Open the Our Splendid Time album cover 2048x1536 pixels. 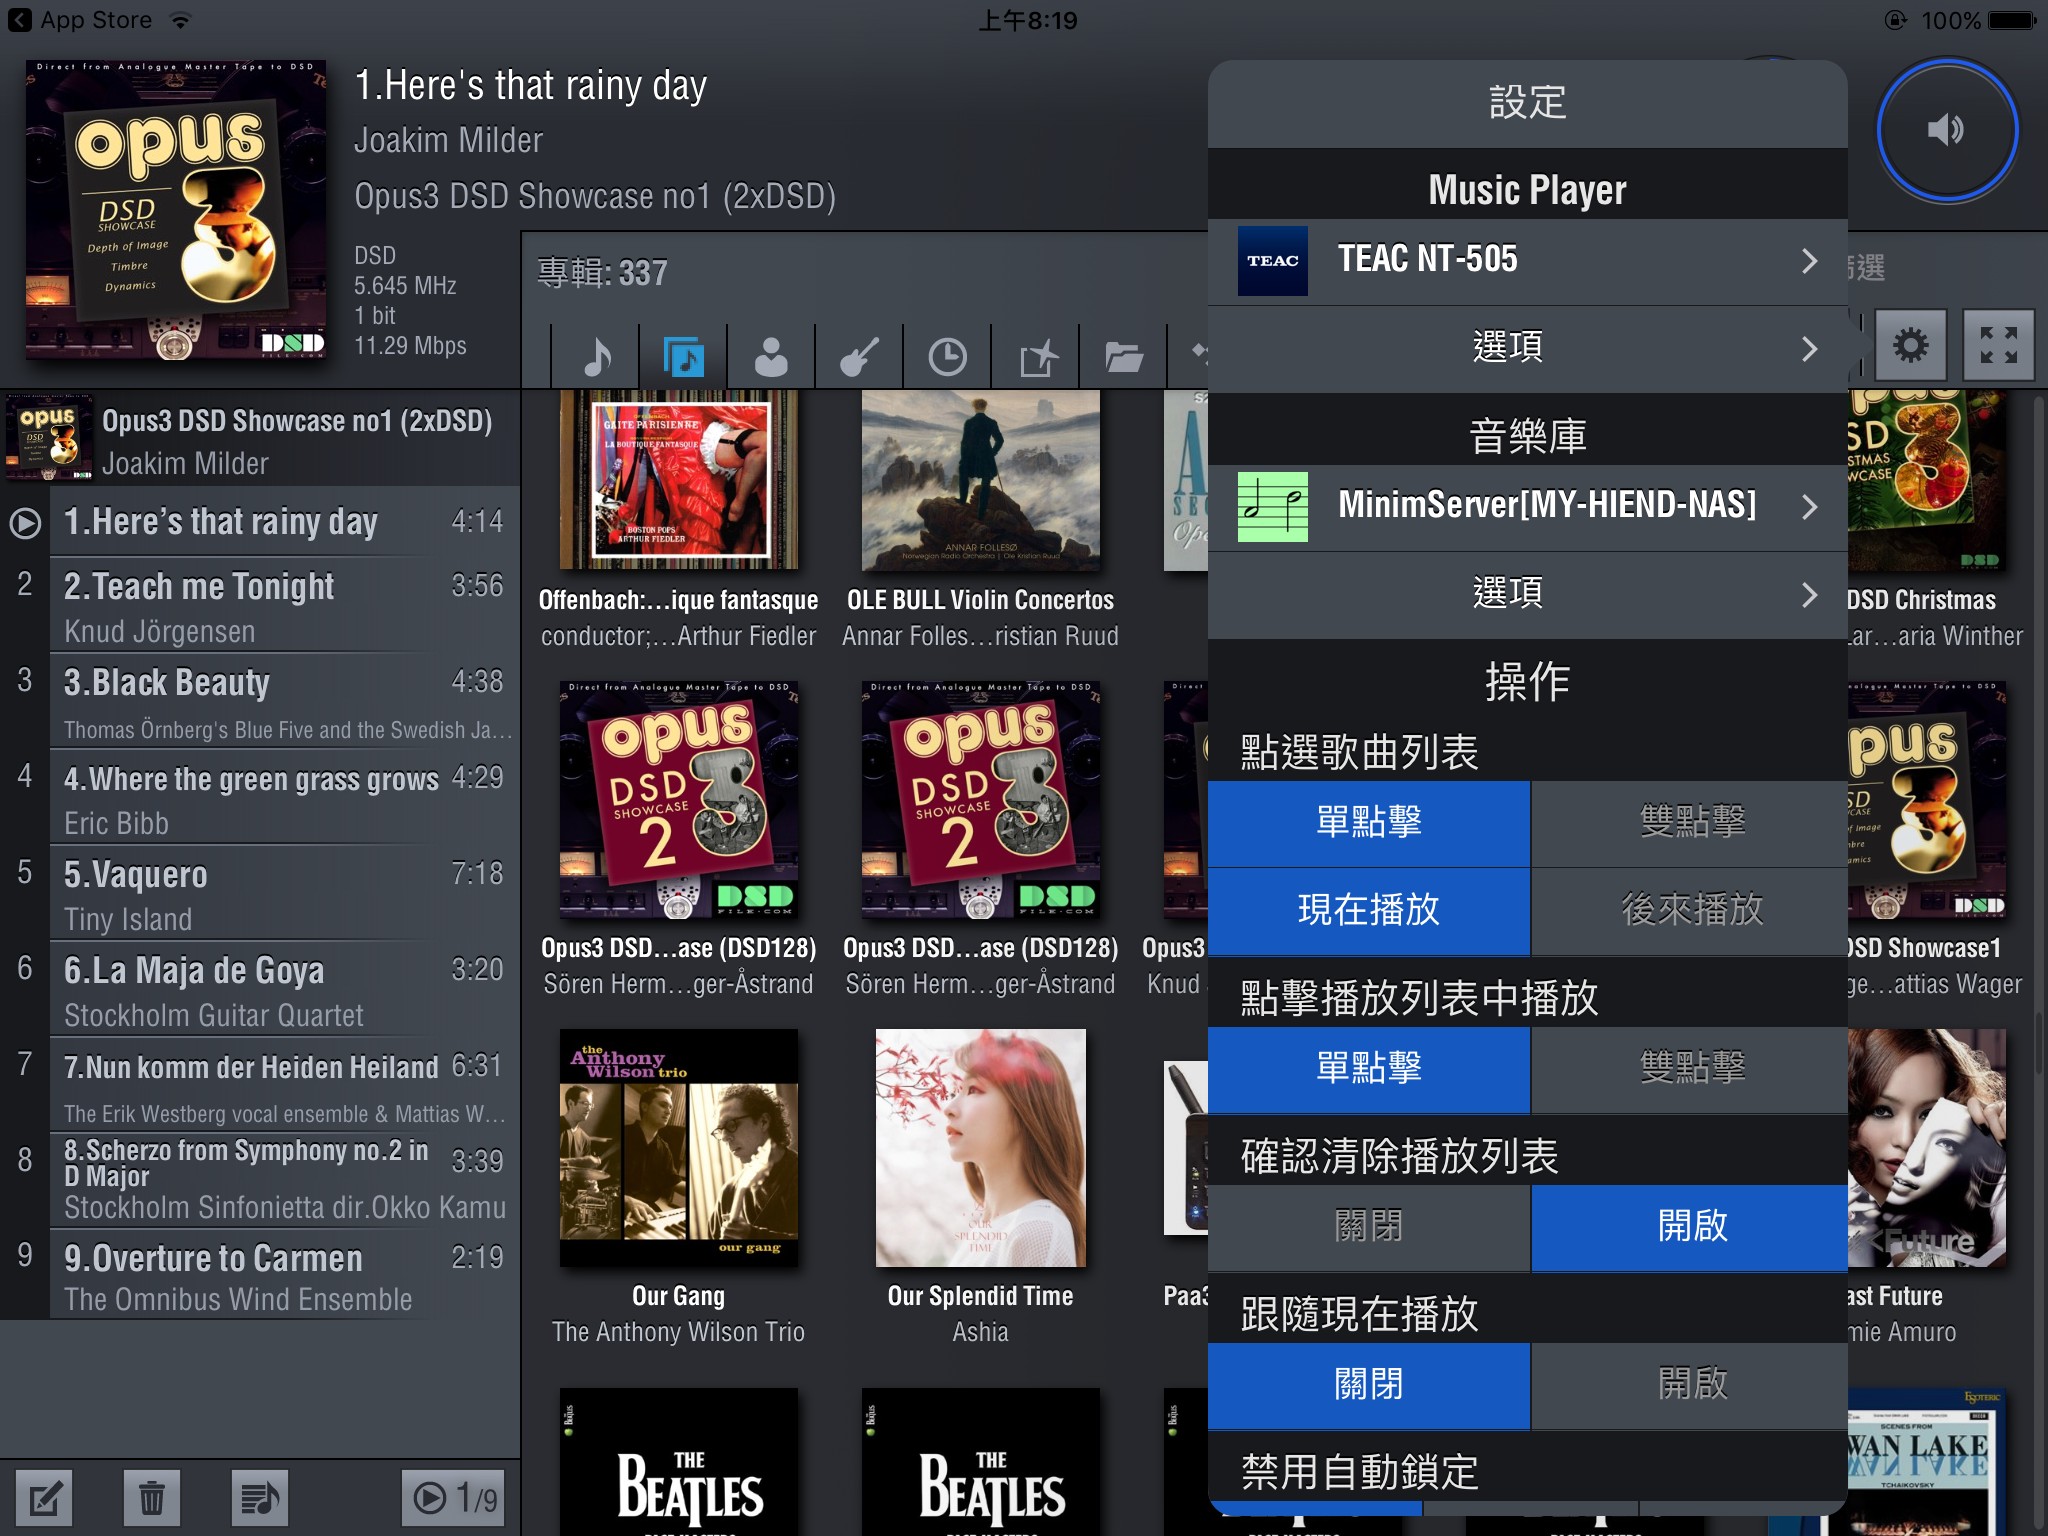[981, 1148]
